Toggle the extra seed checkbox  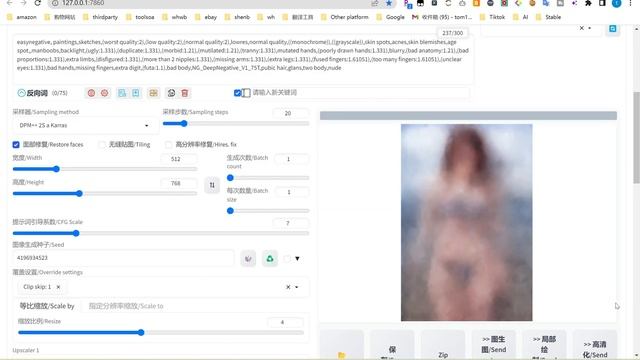[x=287, y=259]
